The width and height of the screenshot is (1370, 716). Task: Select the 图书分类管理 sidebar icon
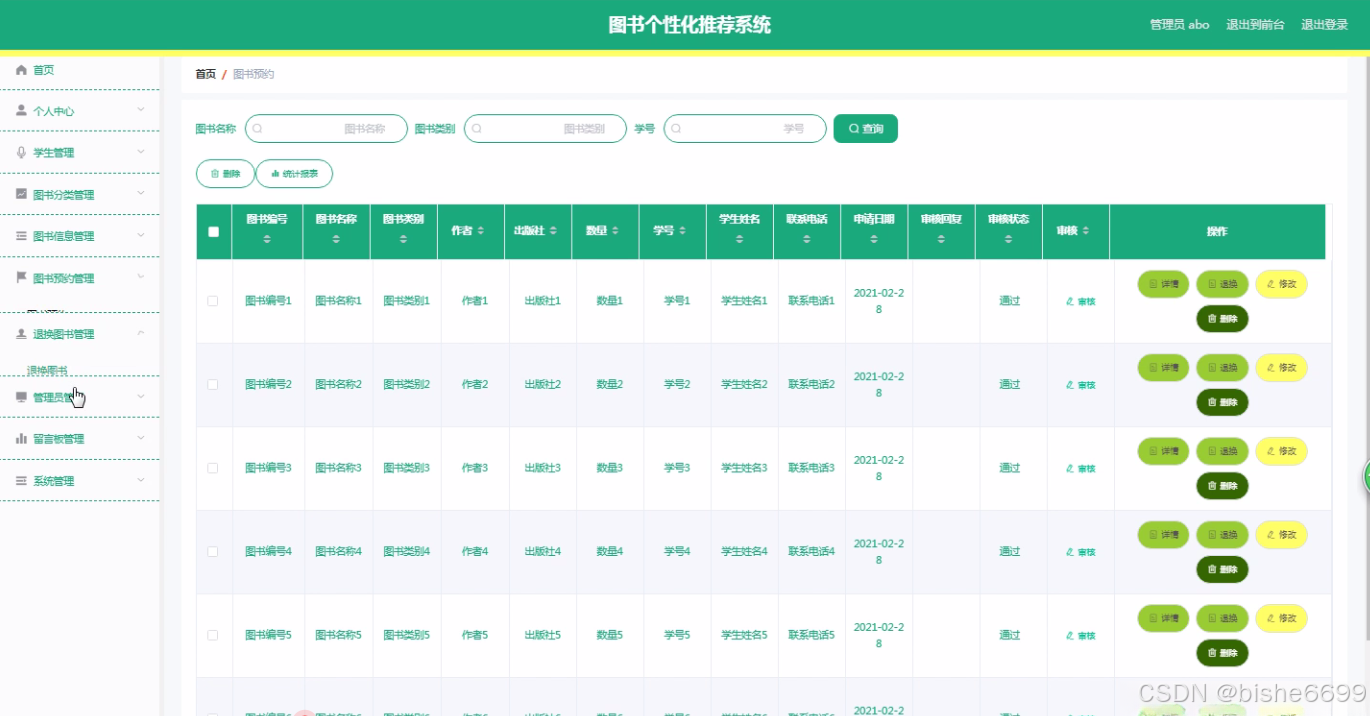tap(20, 192)
